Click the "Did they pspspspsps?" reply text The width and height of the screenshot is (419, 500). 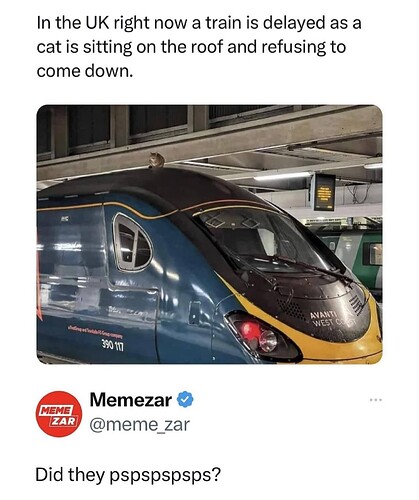128,475
